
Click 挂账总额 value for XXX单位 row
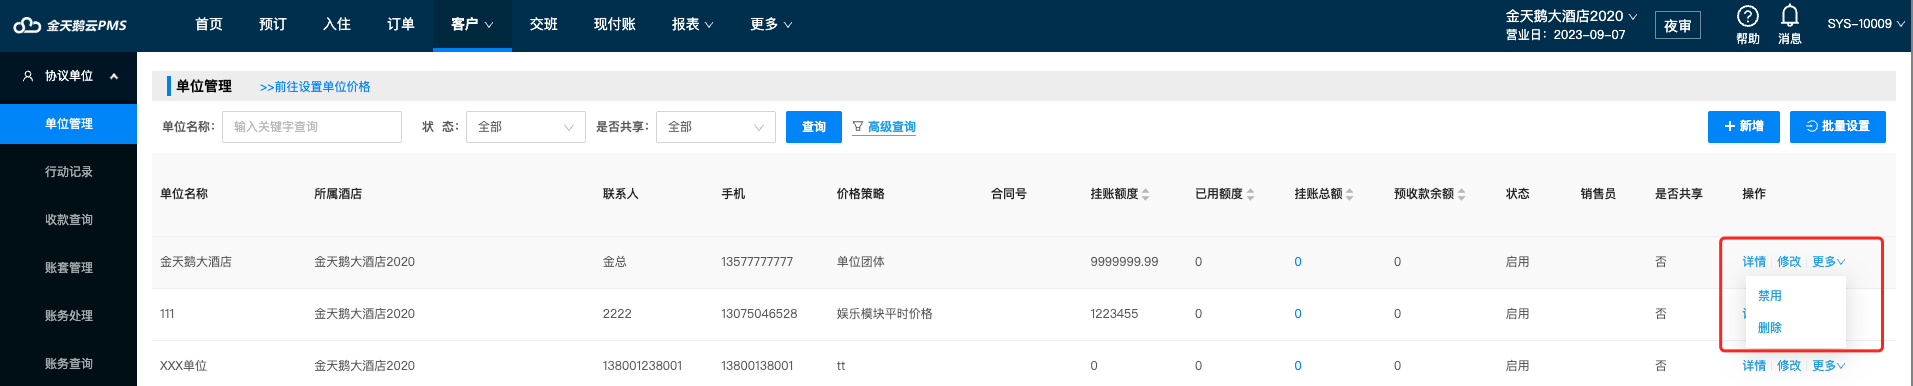tap(1298, 366)
